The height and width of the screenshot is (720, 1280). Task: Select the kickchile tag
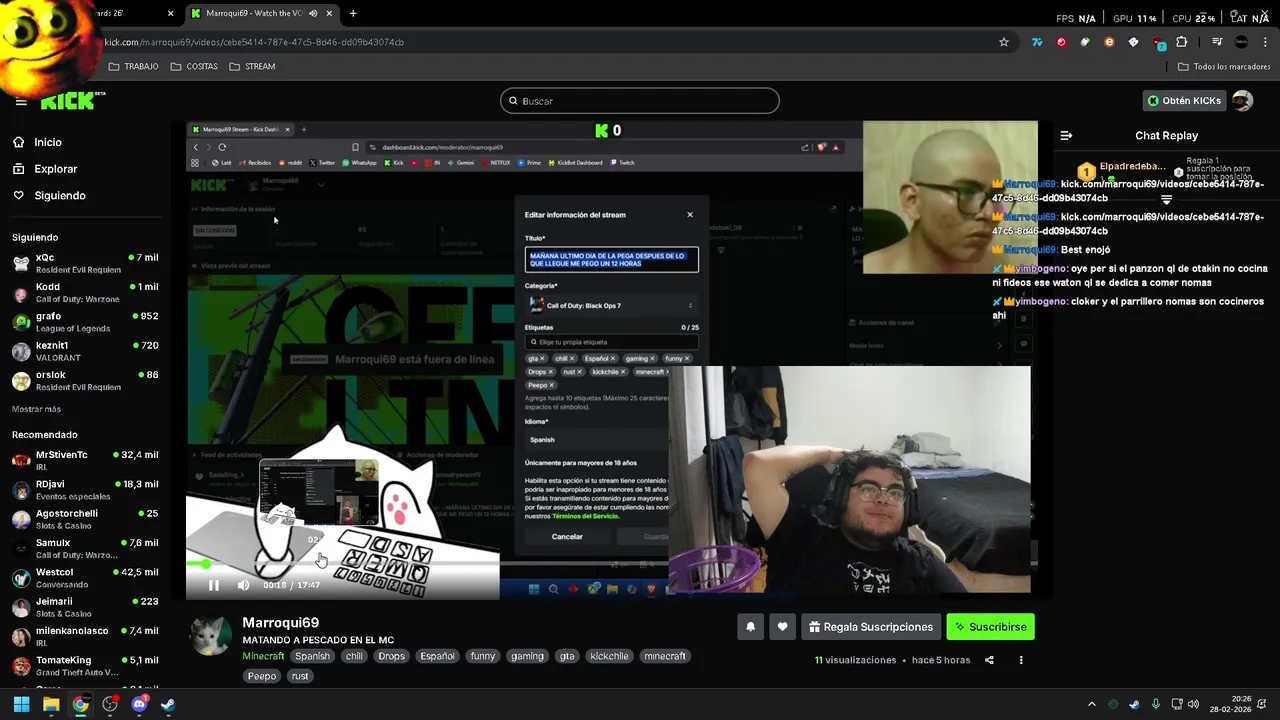tap(609, 656)
